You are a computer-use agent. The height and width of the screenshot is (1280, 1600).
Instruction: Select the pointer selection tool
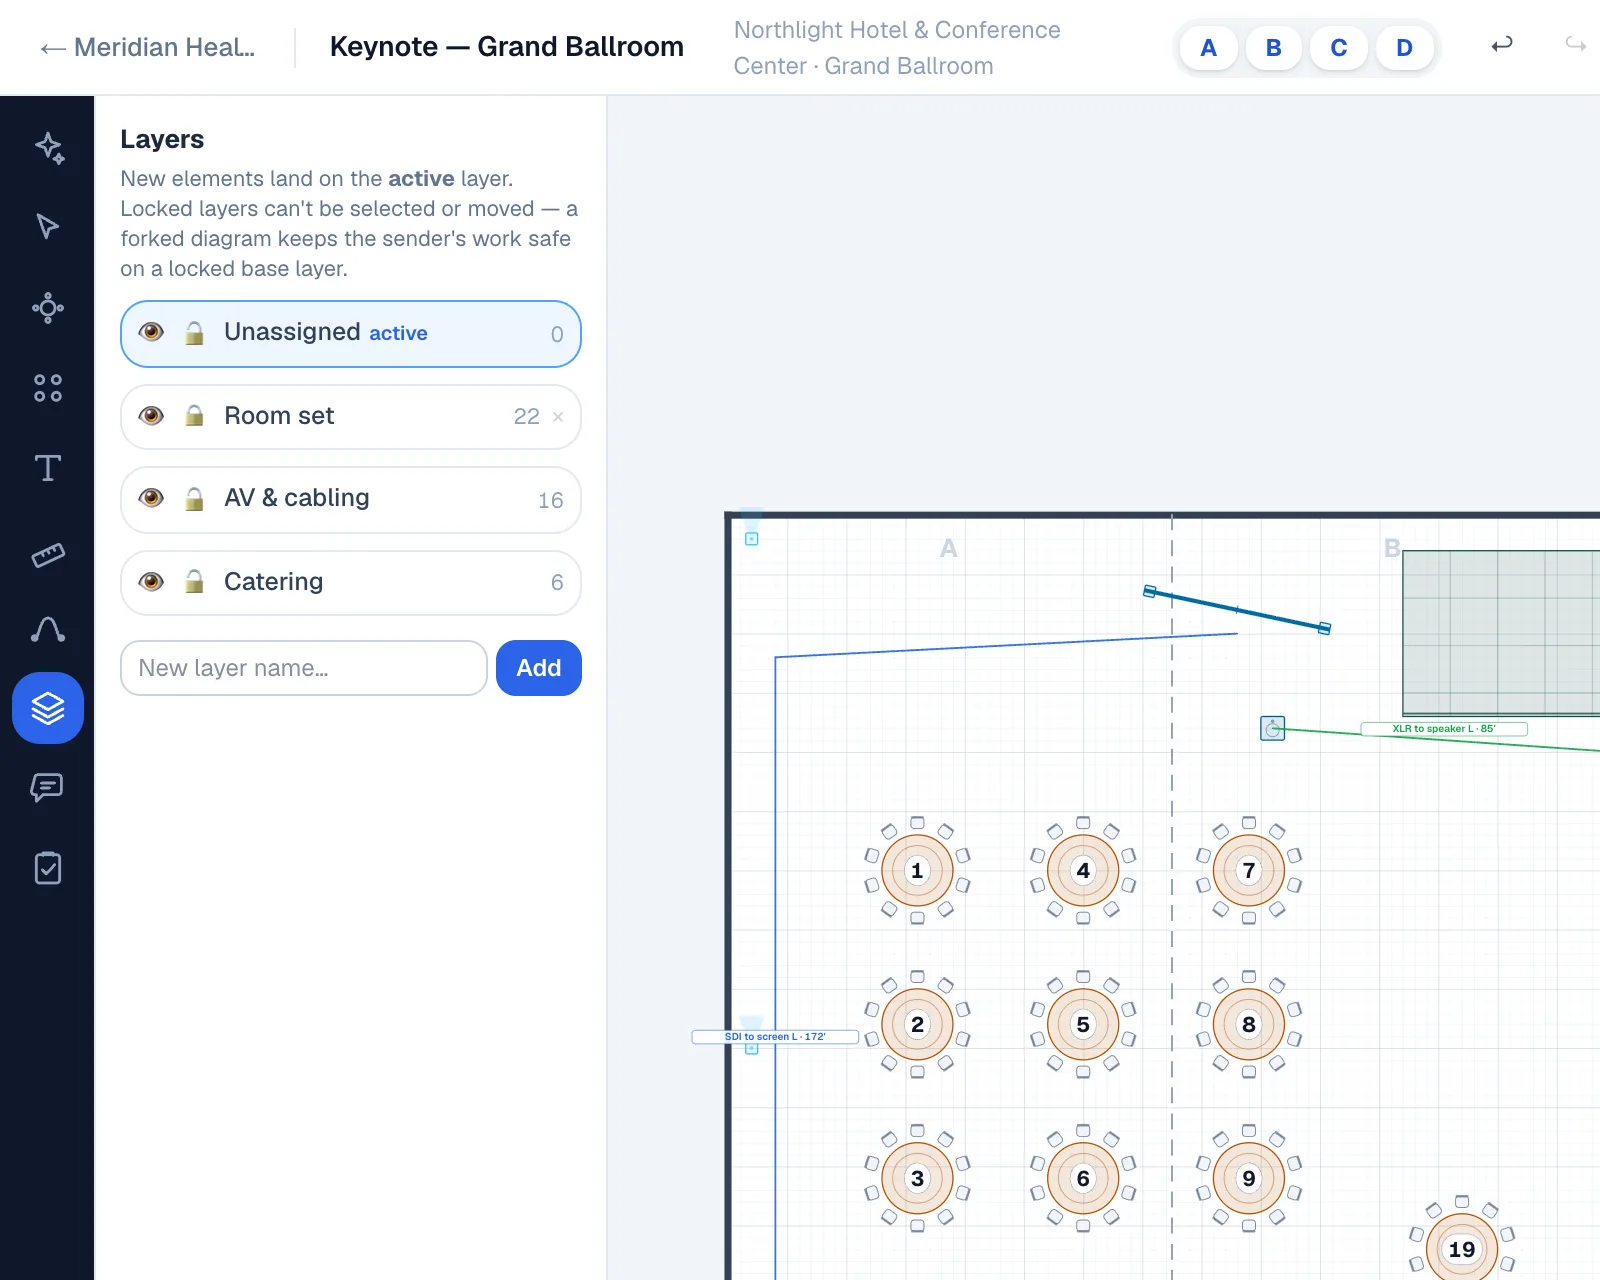(x=48, y=227)
